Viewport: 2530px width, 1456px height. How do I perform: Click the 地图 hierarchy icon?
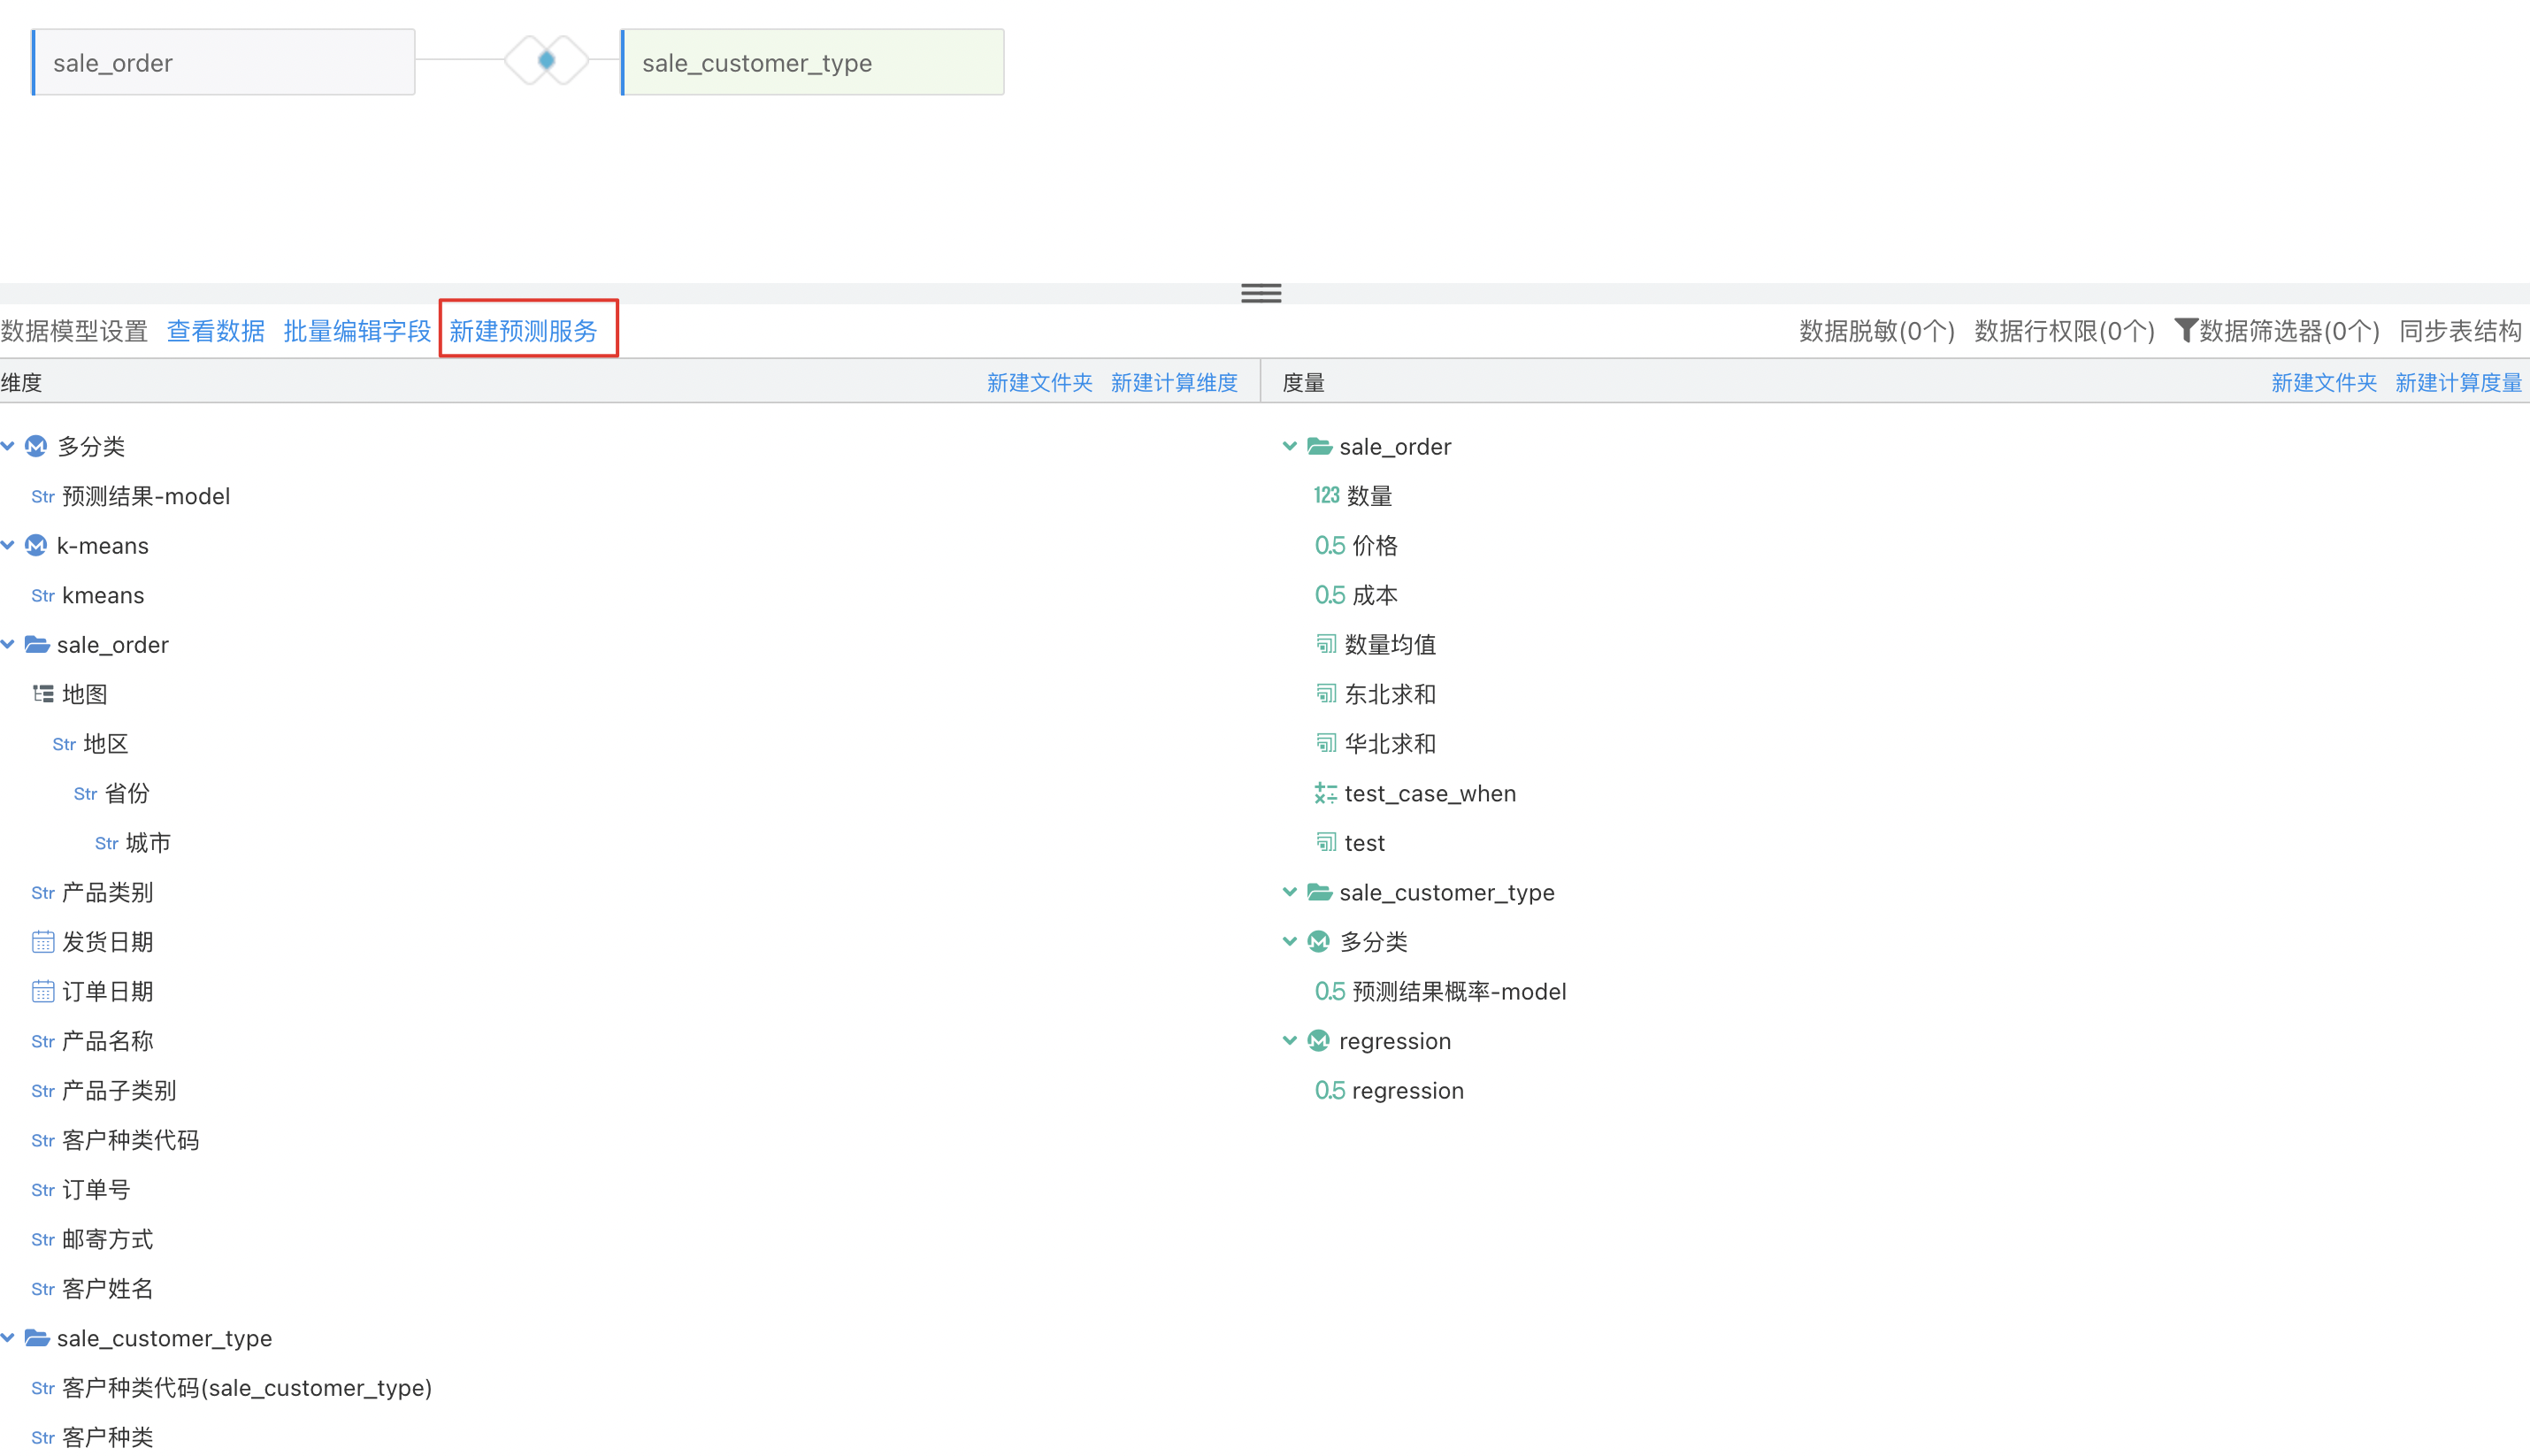pyautogui.click(x=43, y=693)
